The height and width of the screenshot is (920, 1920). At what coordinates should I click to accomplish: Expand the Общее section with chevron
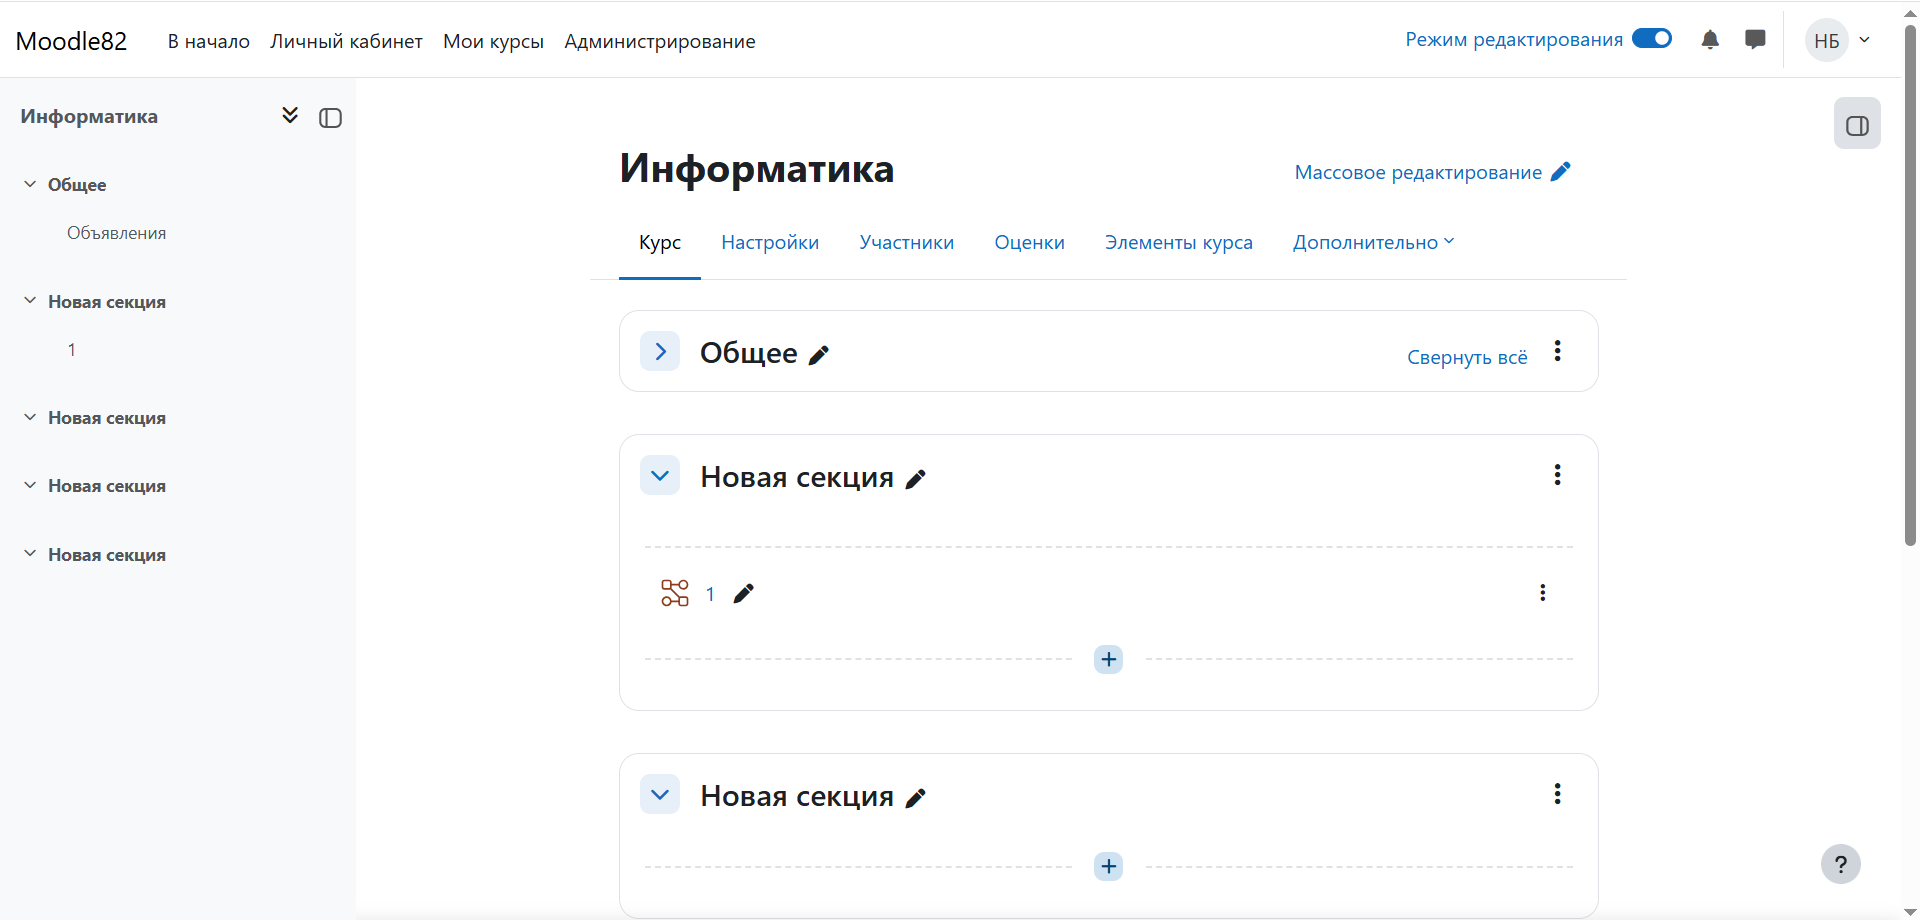(660, 352)
